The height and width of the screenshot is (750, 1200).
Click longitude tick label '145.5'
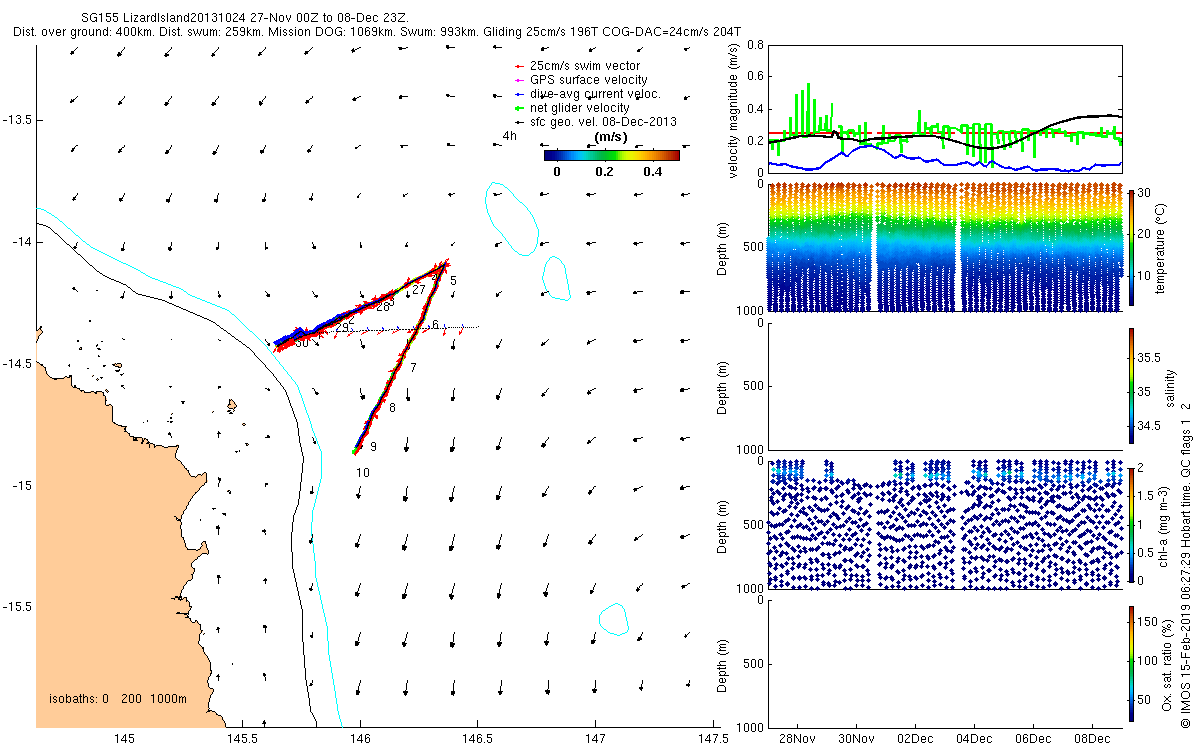point(242,740)
